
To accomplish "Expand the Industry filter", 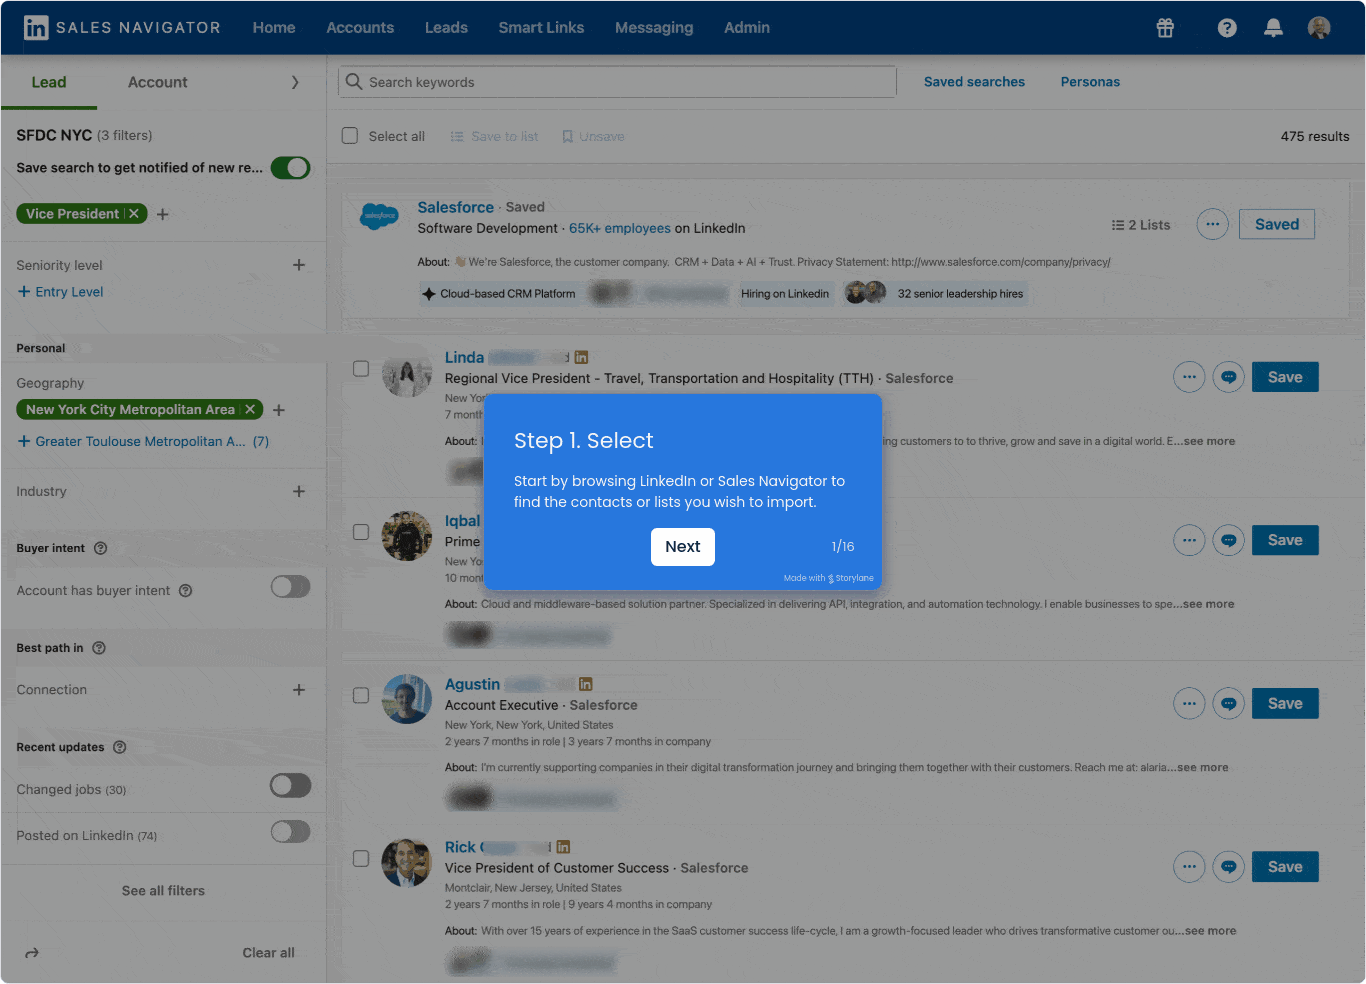I will 298,491.
